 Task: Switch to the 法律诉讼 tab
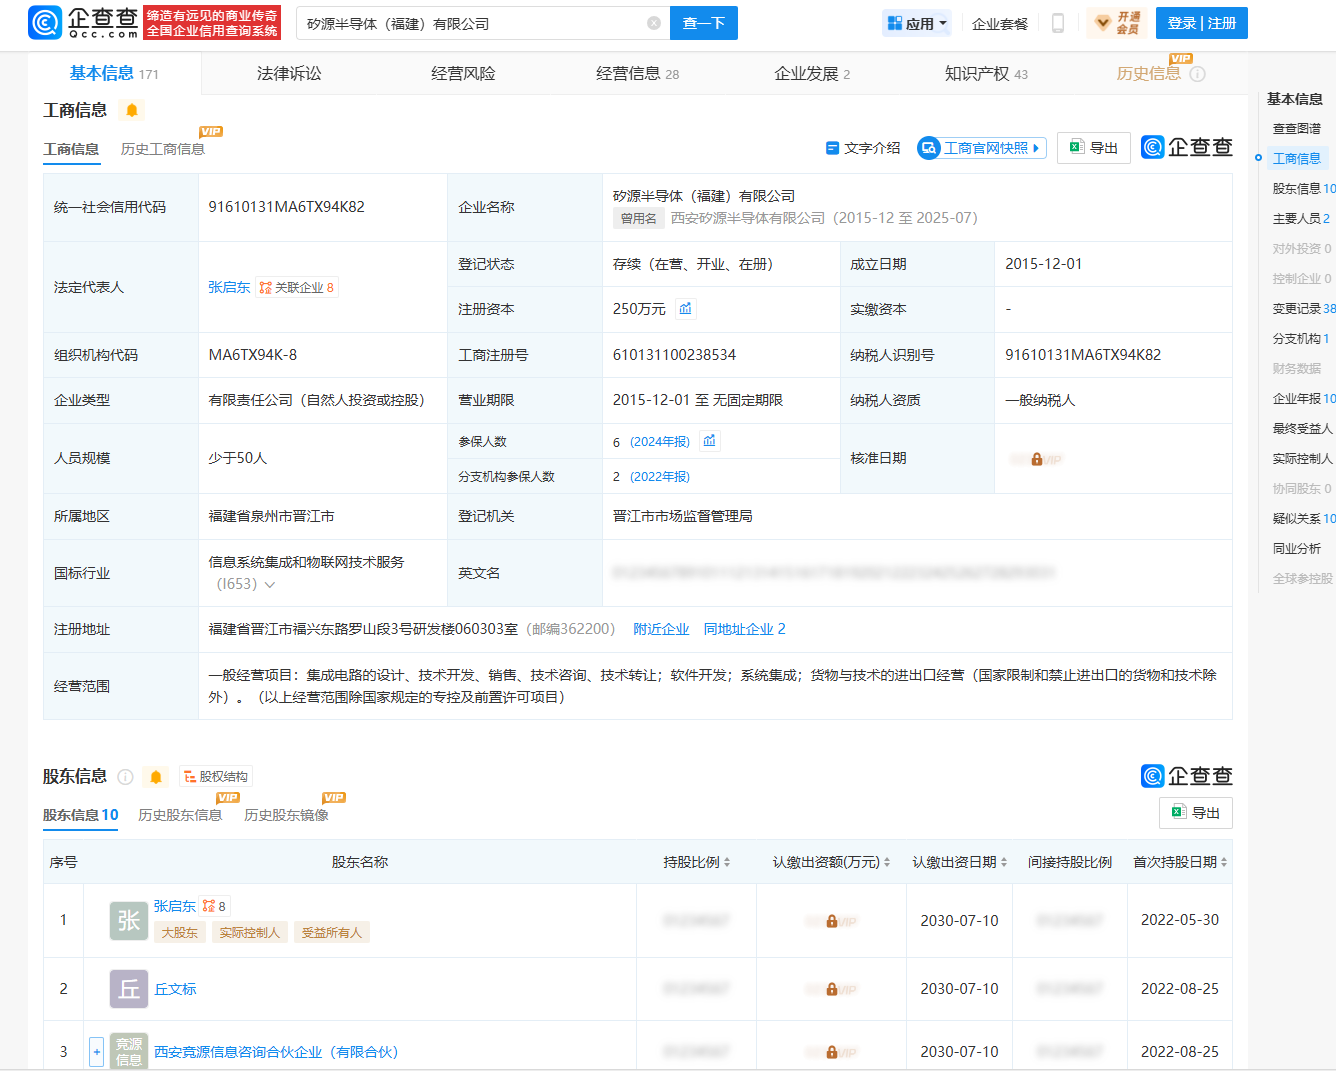click(289, 74)
